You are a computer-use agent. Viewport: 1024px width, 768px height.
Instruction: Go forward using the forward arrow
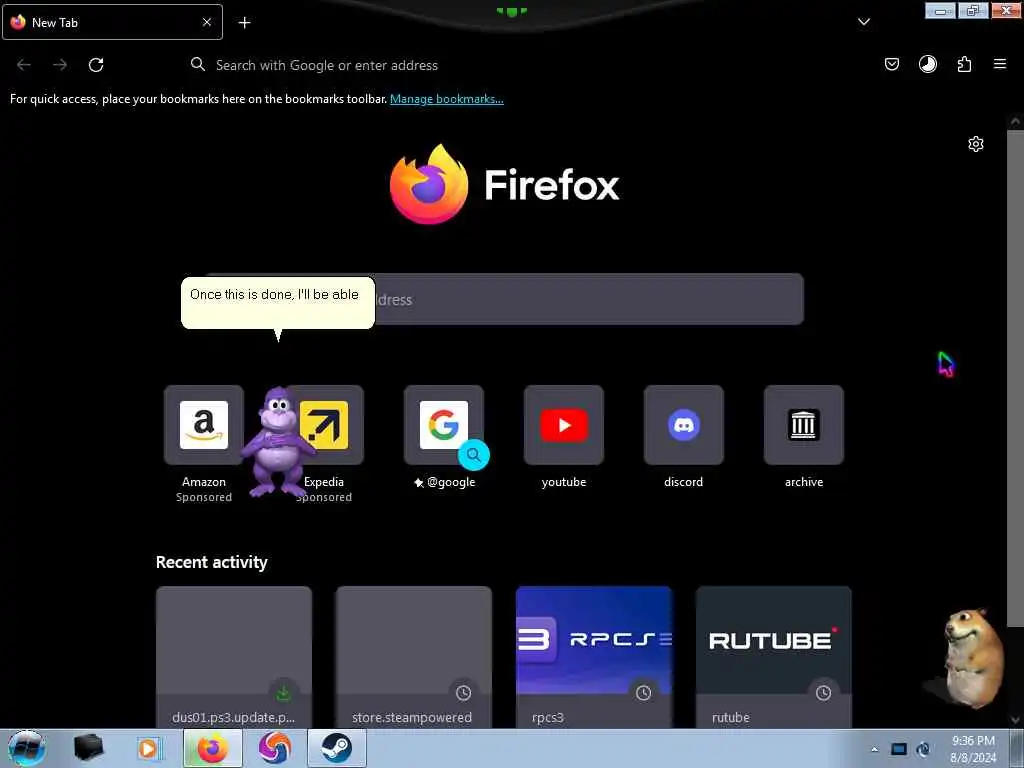pos(60,65)
